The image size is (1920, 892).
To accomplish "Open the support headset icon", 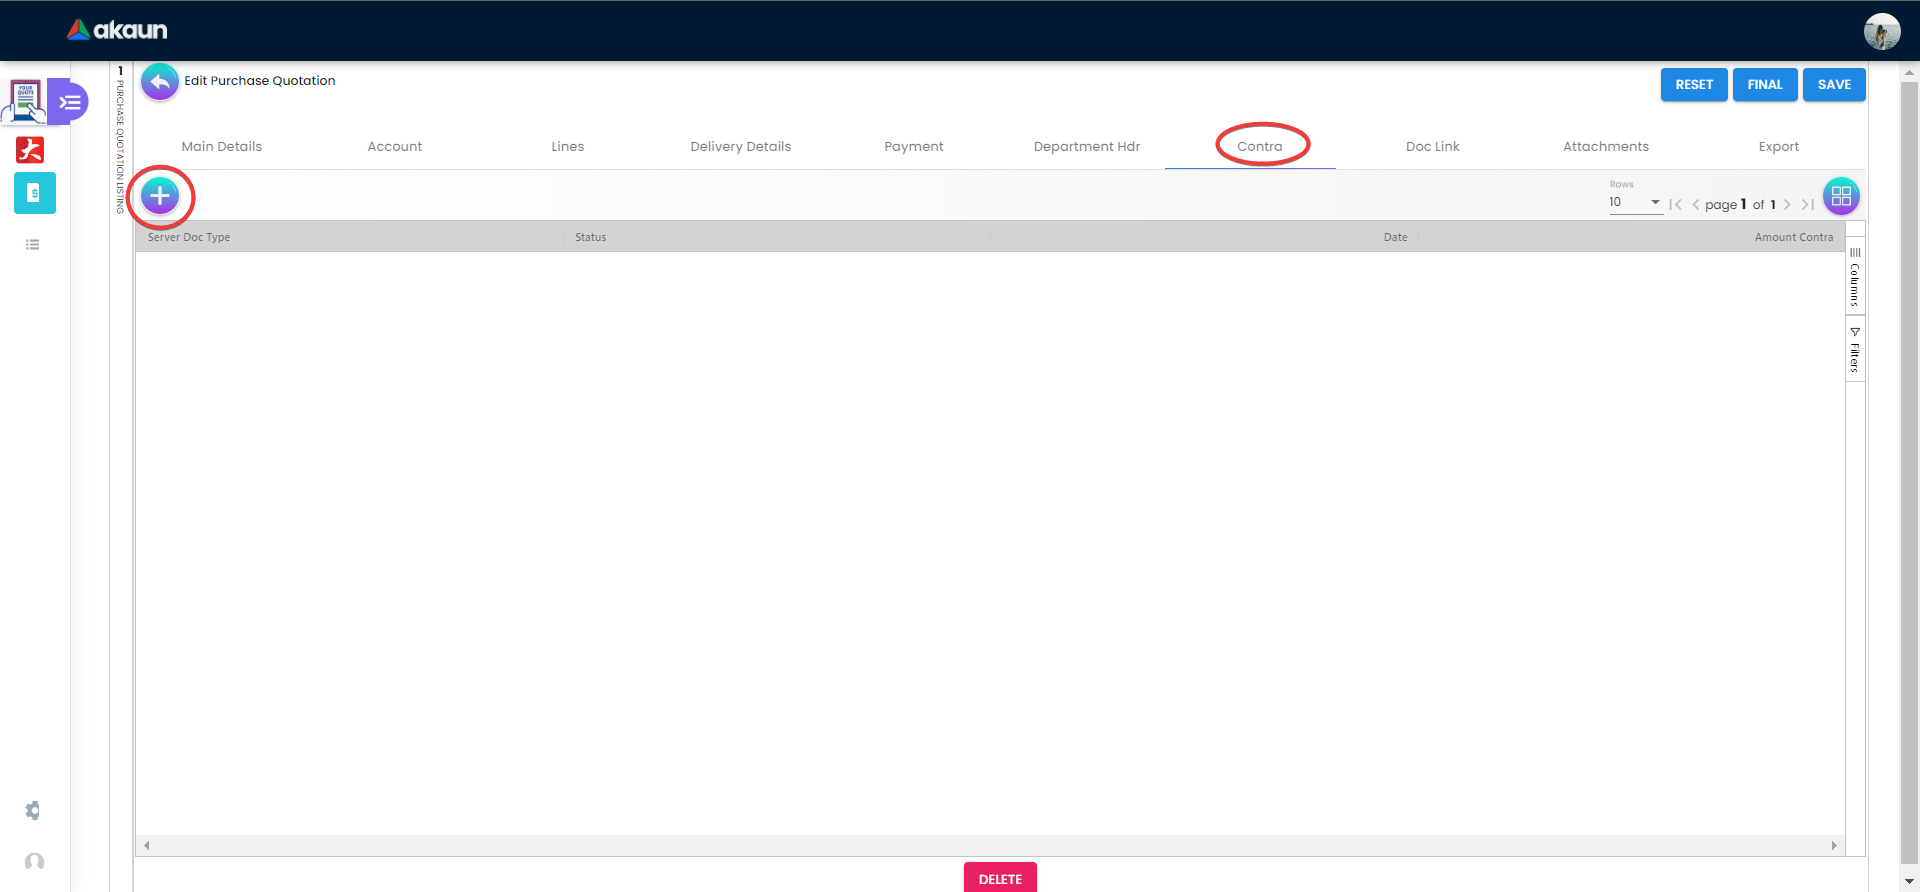I will point(34,861).
